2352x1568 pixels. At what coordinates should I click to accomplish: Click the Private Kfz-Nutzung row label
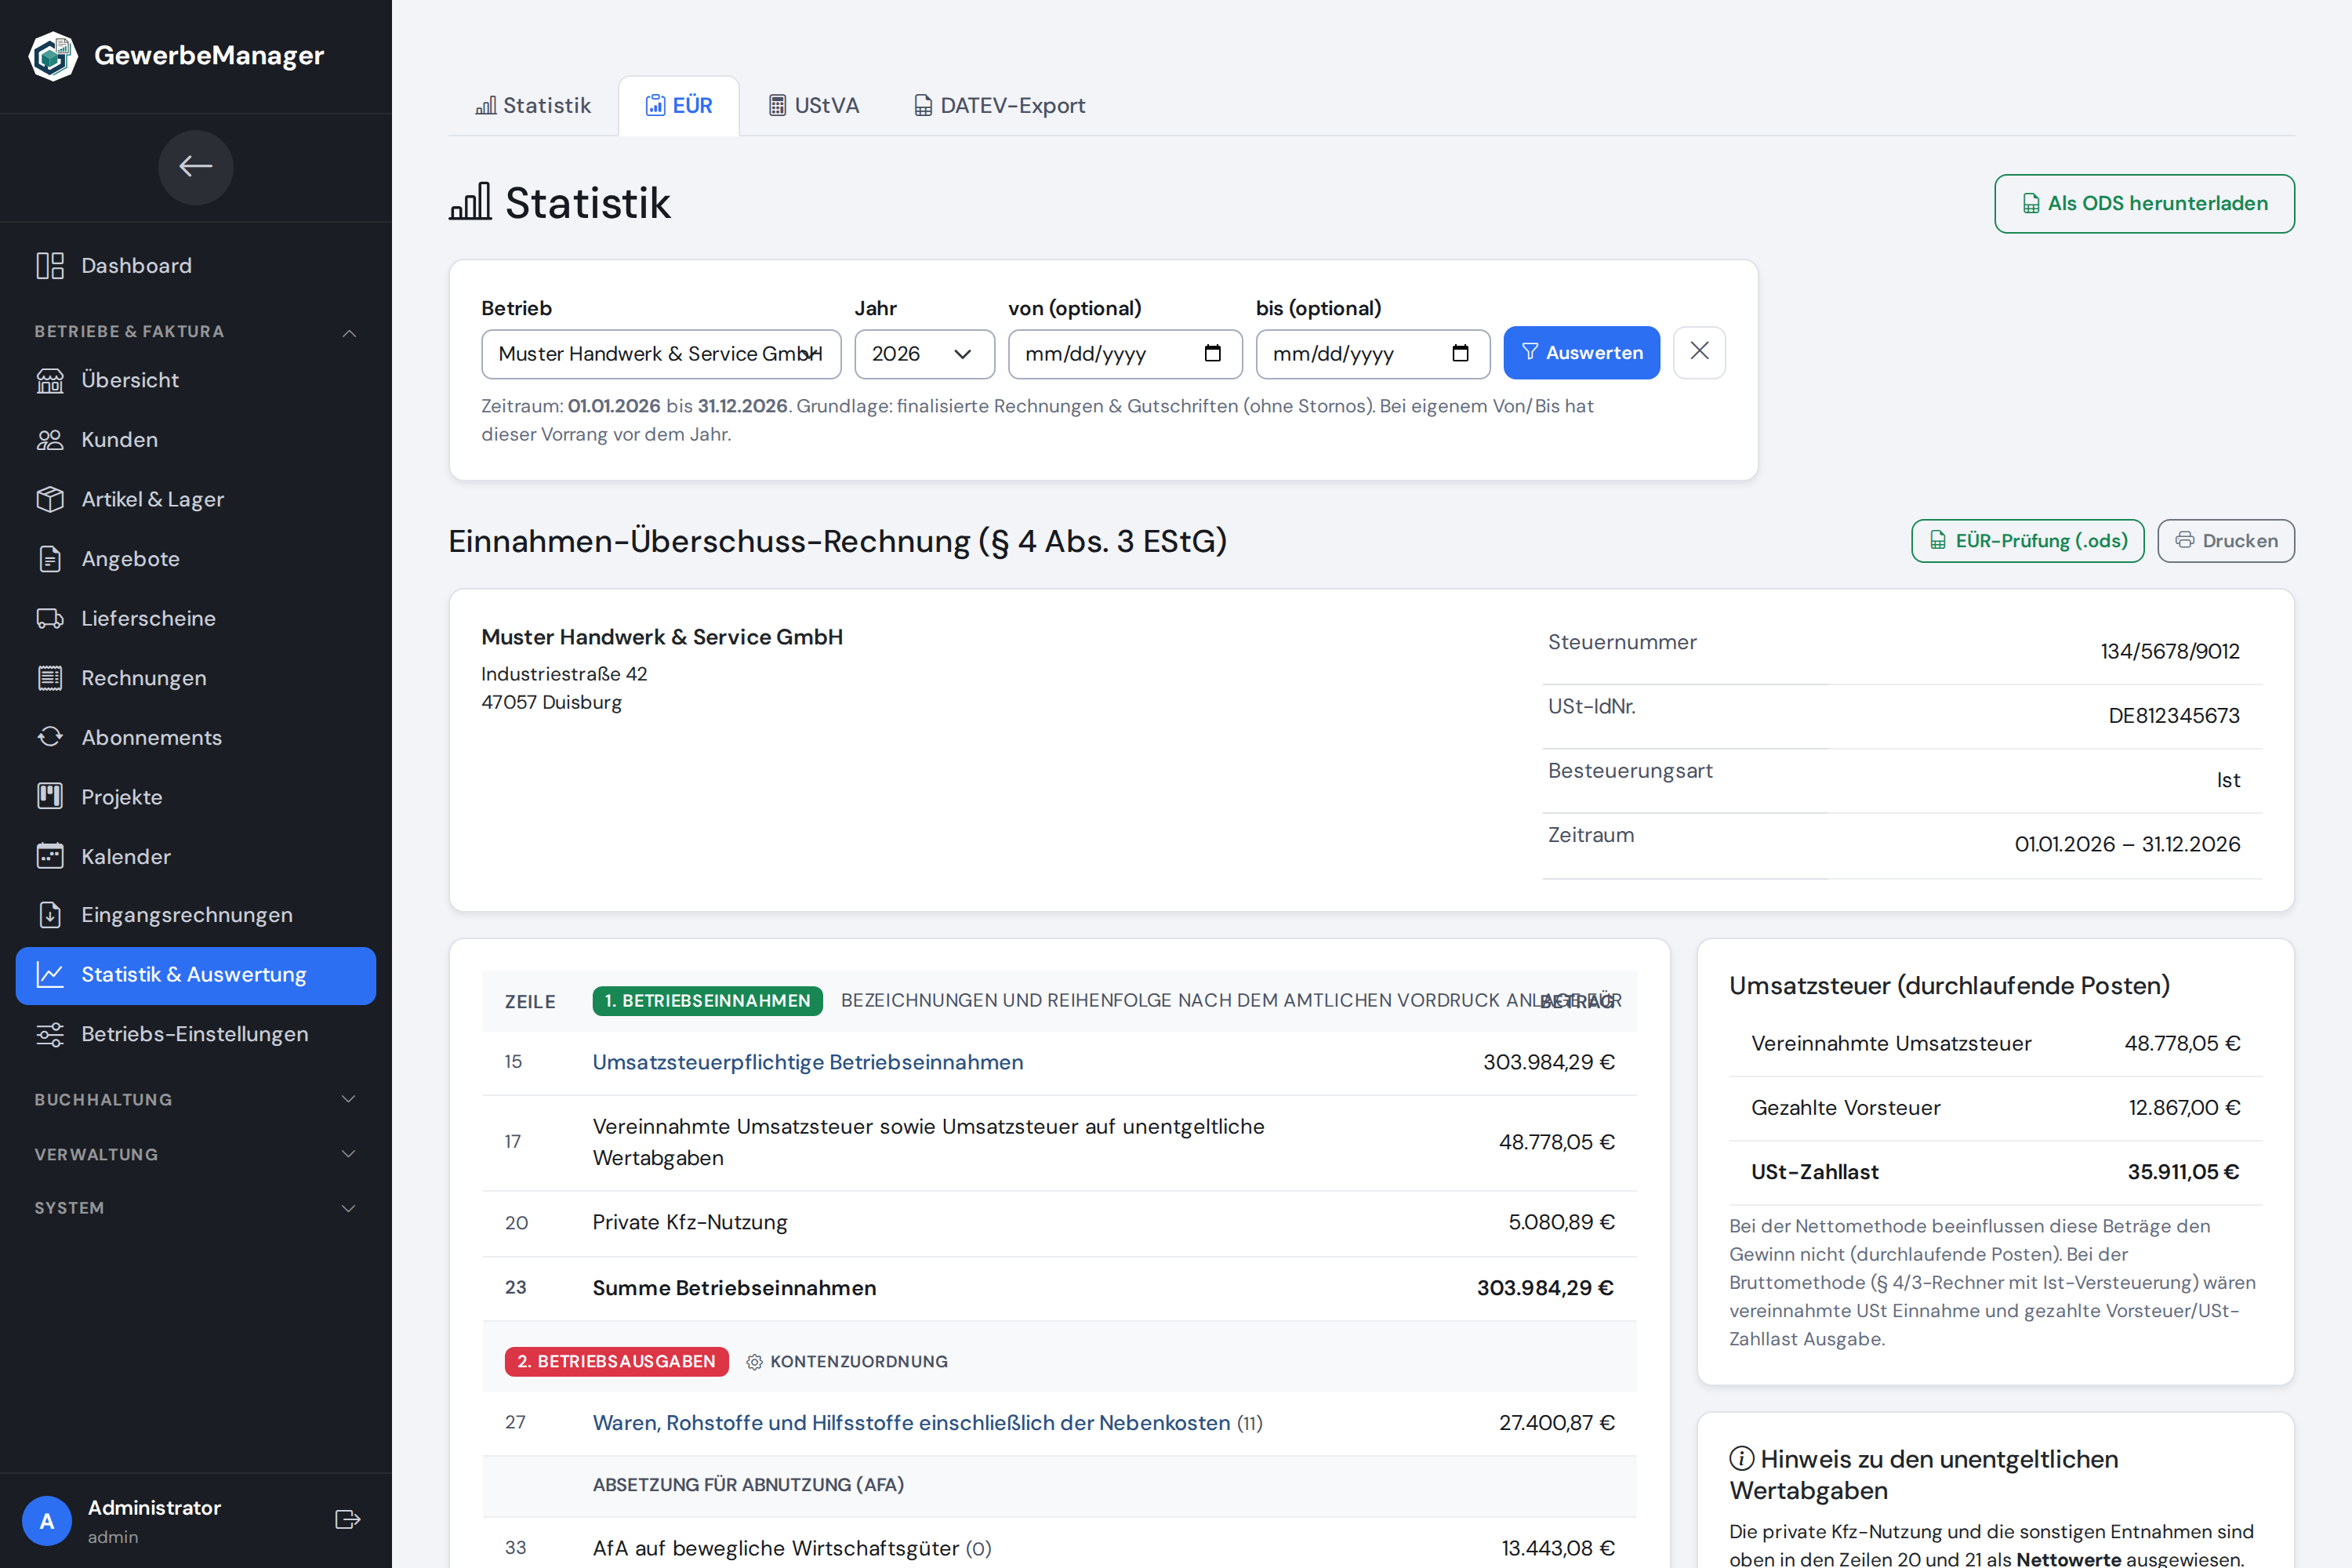click(690, 1223)
